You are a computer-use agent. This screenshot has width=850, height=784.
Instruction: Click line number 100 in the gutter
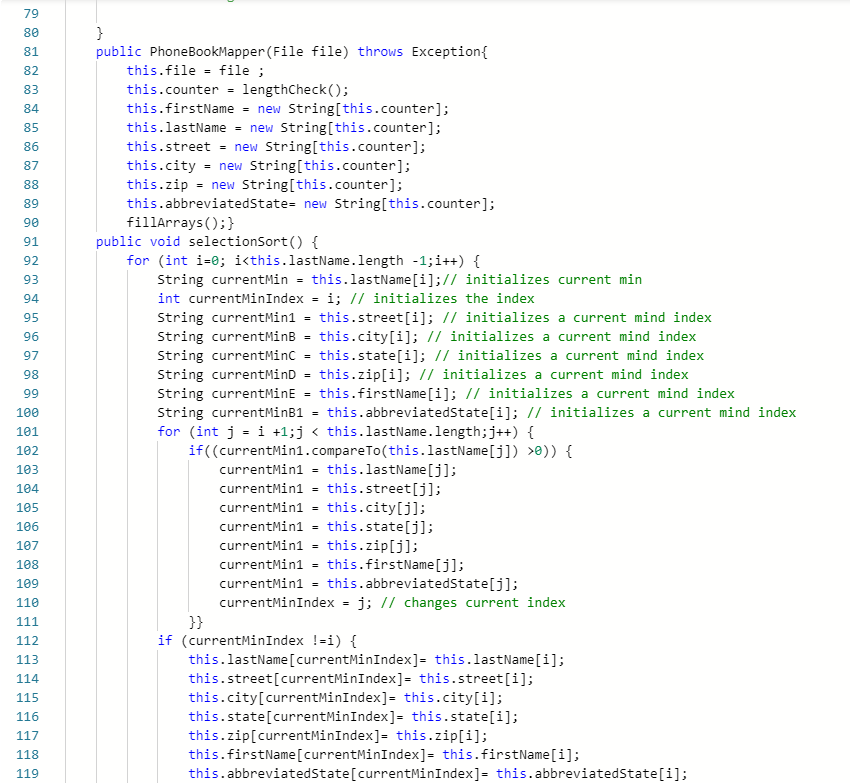tap(31, 412)
